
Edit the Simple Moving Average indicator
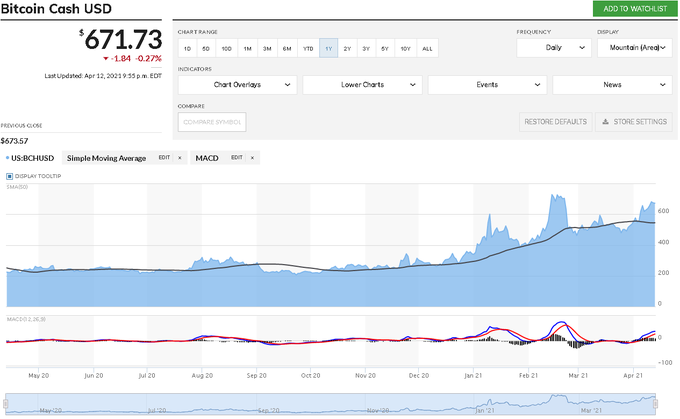pyautogui.click(x=164, y=158)
